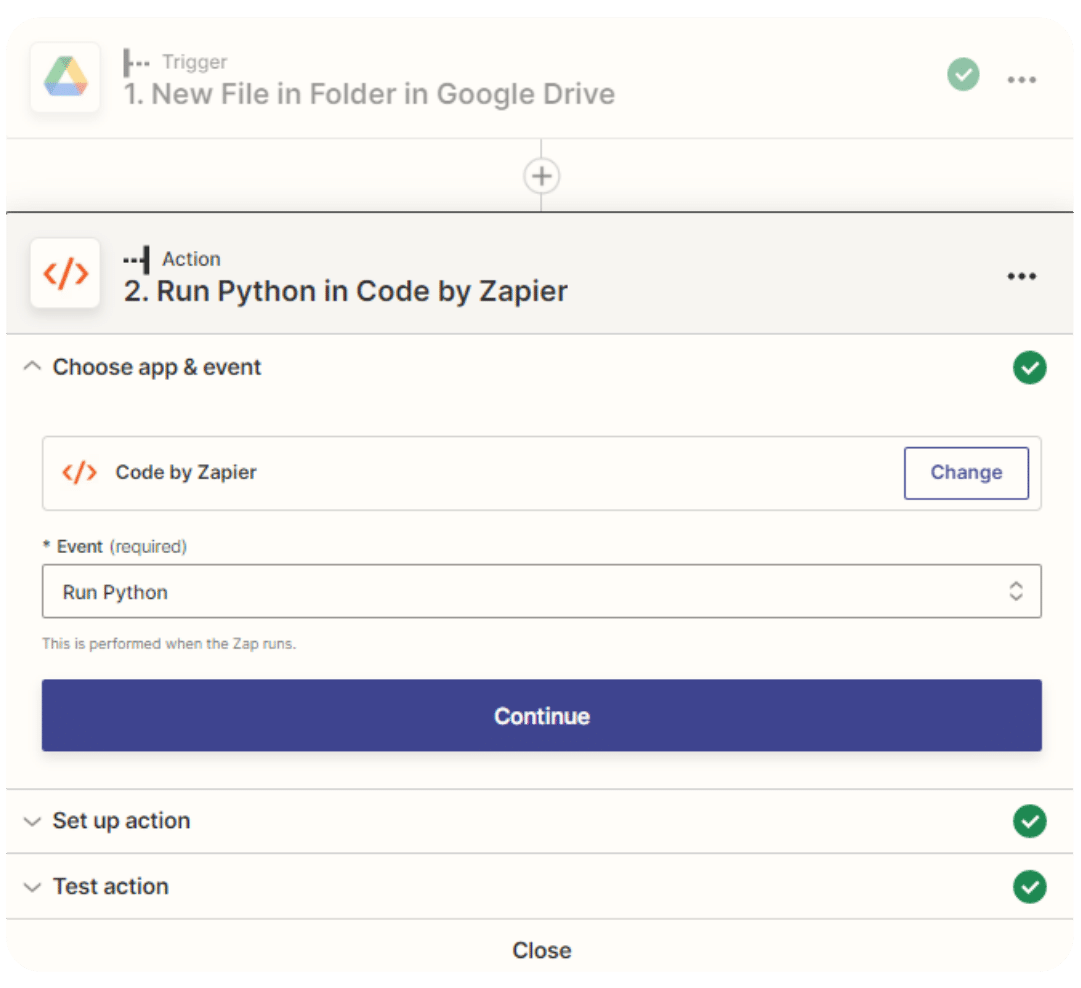Click the Google Drive trigger icon
This screenshot has width=1081, height=988.
point(65,77)
